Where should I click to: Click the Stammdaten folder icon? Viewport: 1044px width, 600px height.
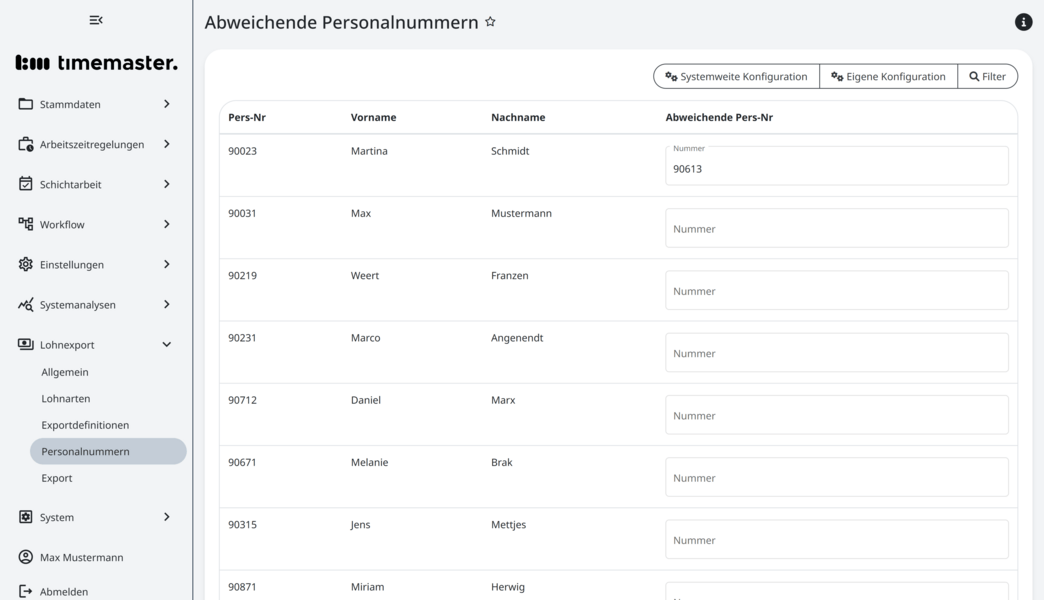click(26, 104)
